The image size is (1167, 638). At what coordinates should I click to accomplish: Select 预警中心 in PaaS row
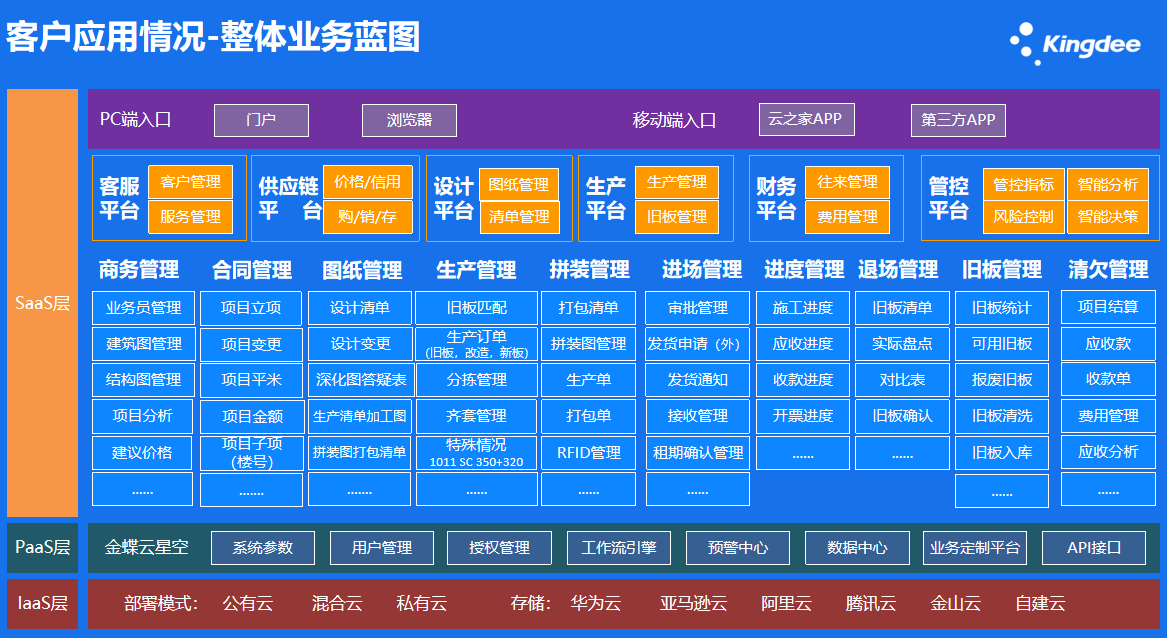(738, 548)
